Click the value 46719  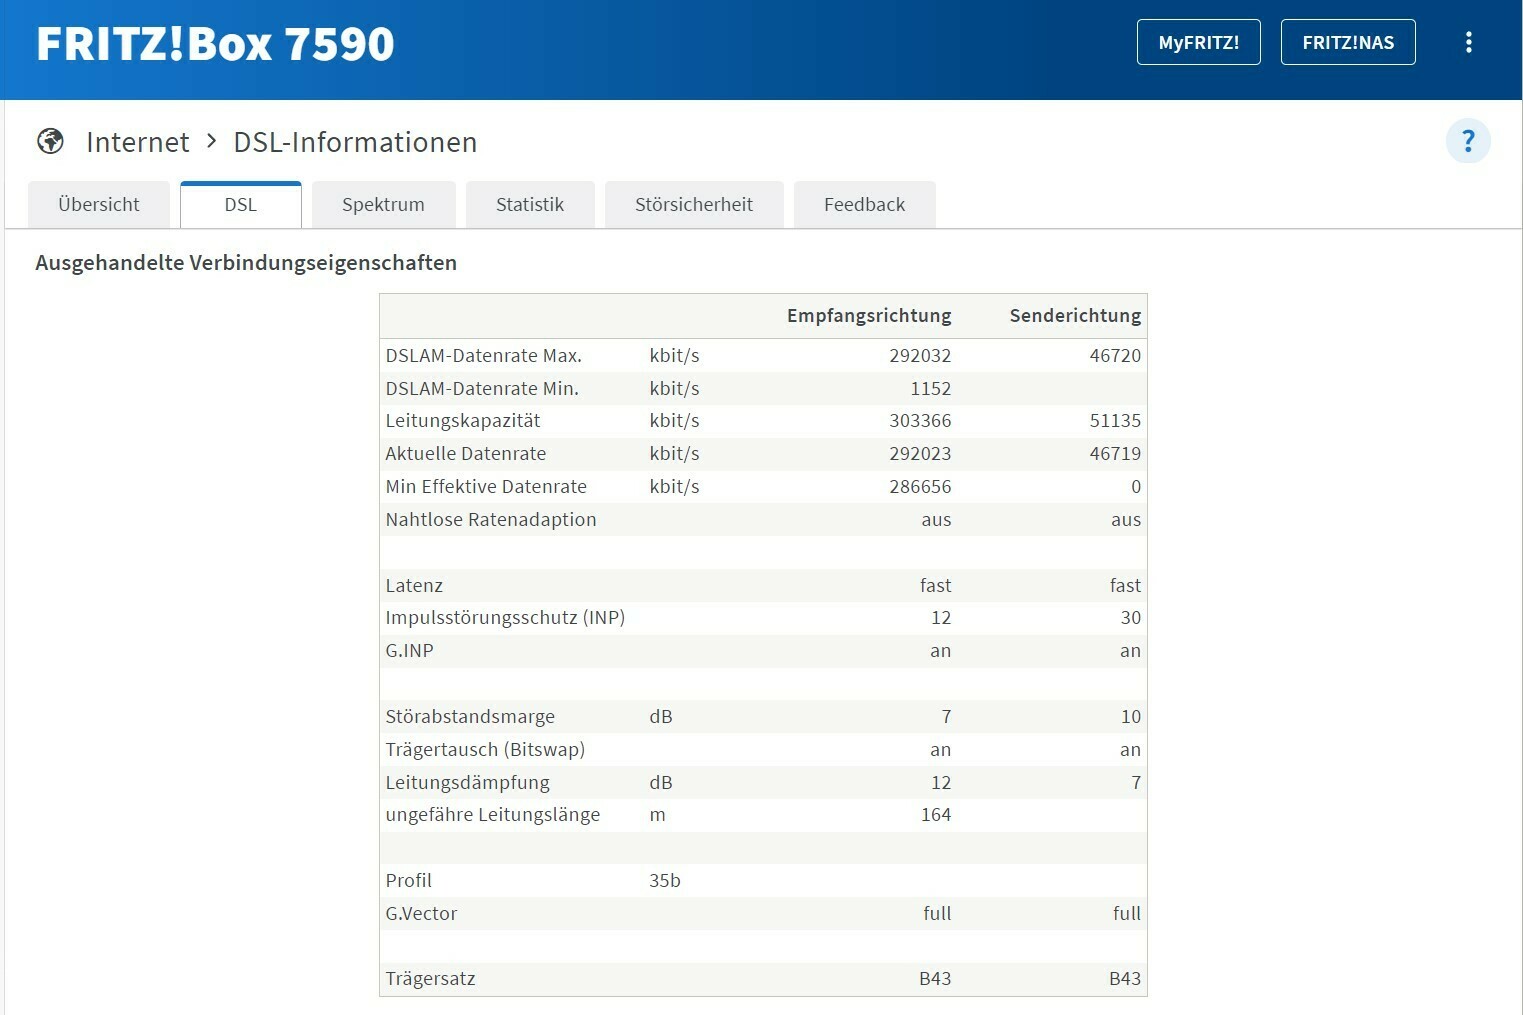tap(1115, 454)
